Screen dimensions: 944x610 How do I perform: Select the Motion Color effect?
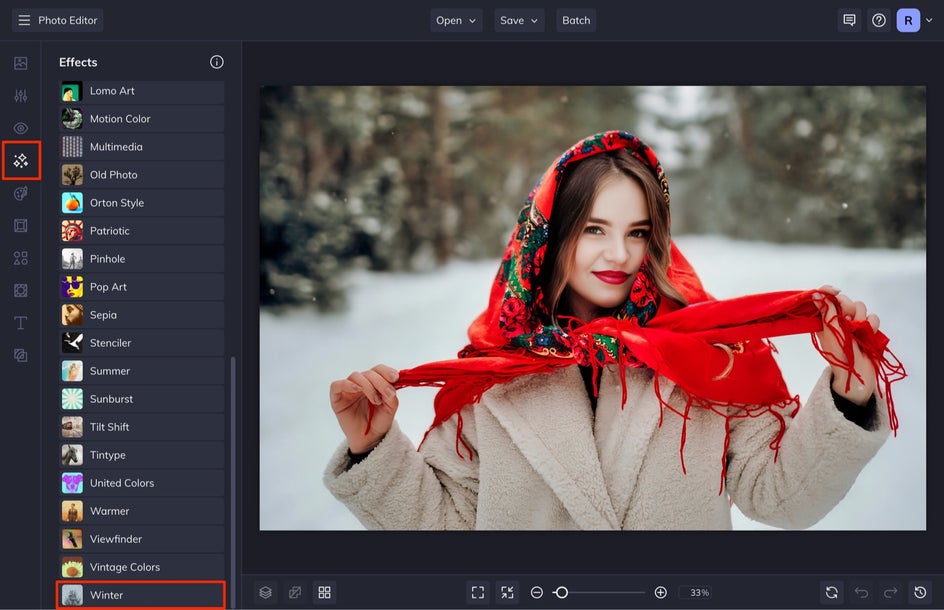click(x=142, y=119)
